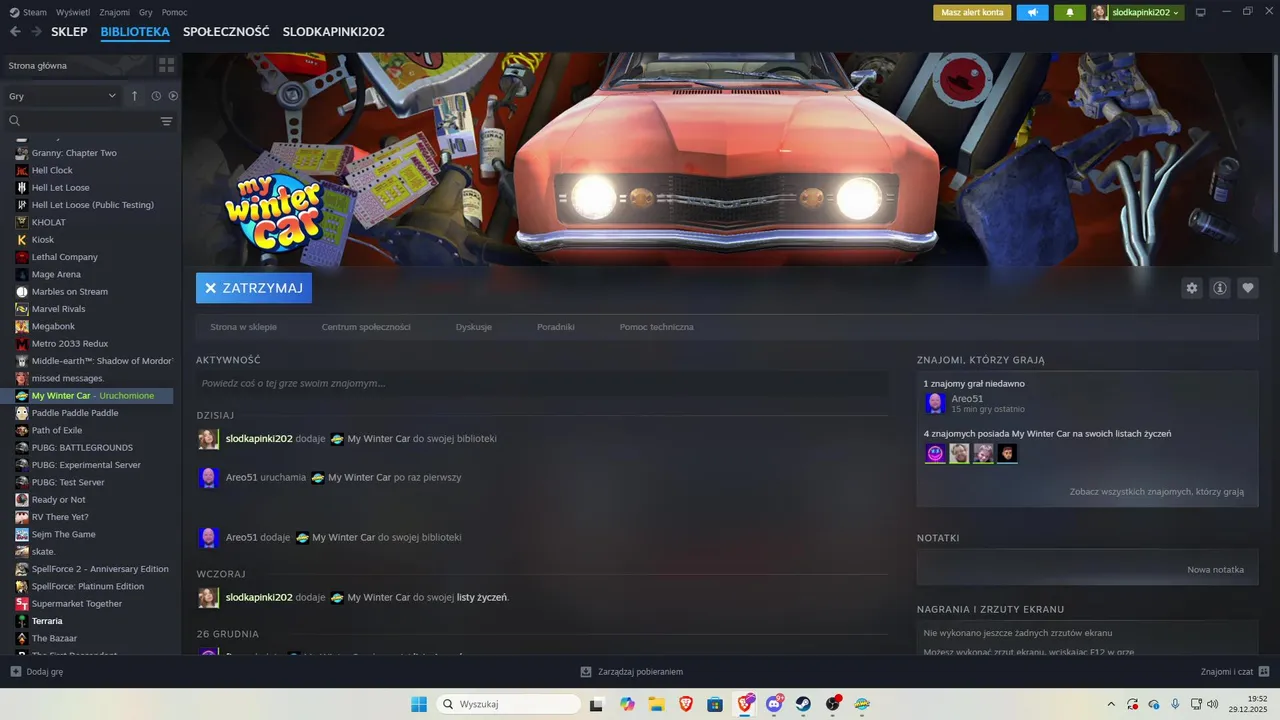This screenshot has width=1280, height=720.
Task: Switch to Big Picture mode icon
Action: click(x=1201, y=12)
